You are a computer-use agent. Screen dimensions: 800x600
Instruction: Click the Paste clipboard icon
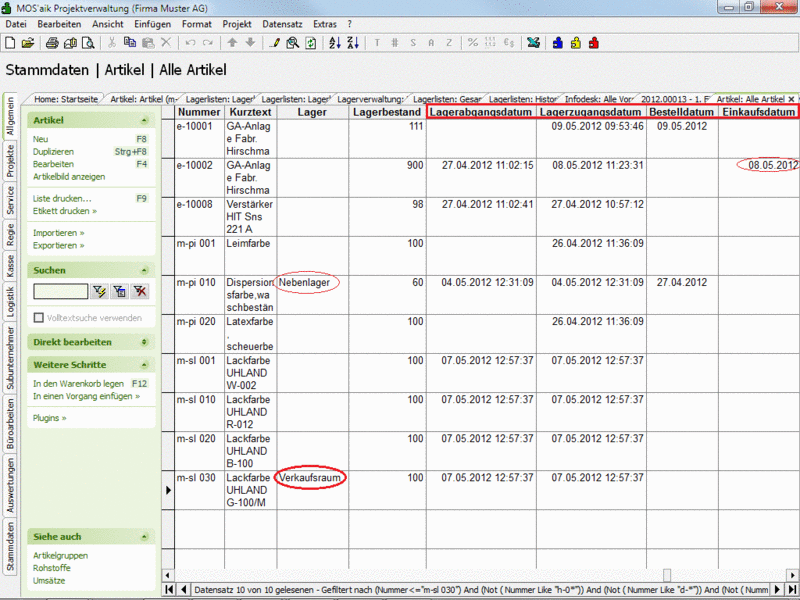click(x=148, y=43)
